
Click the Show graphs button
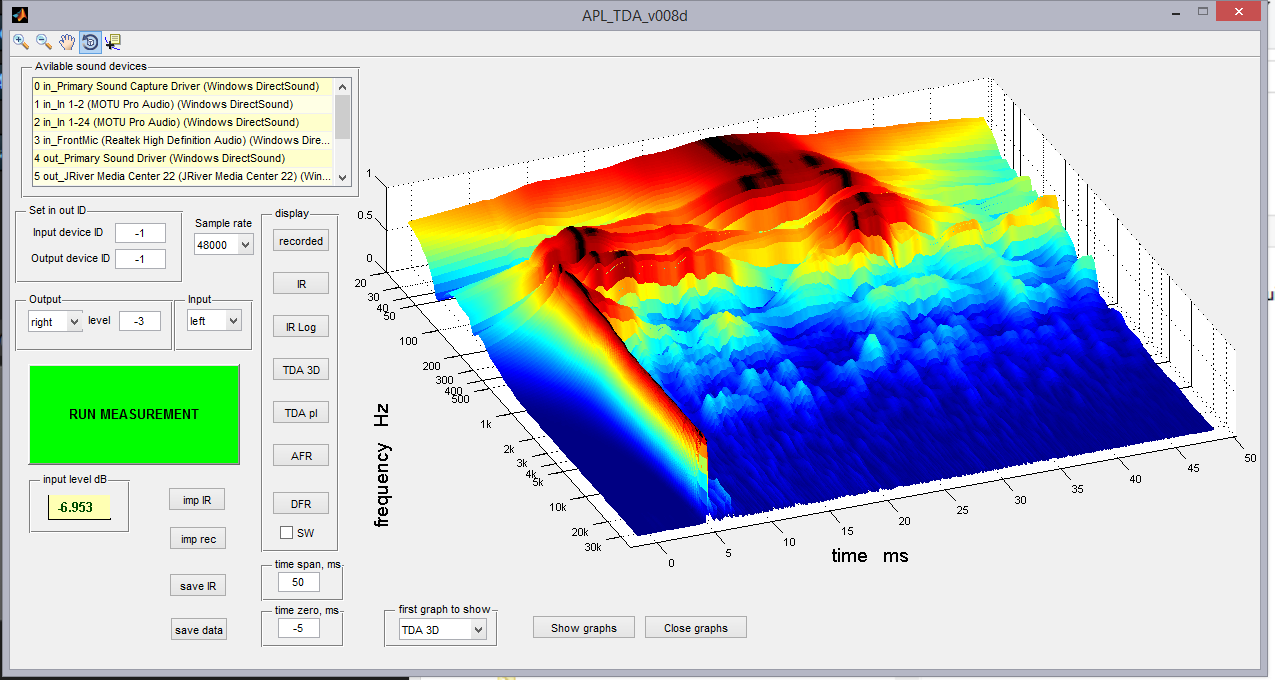pos(584,628)
